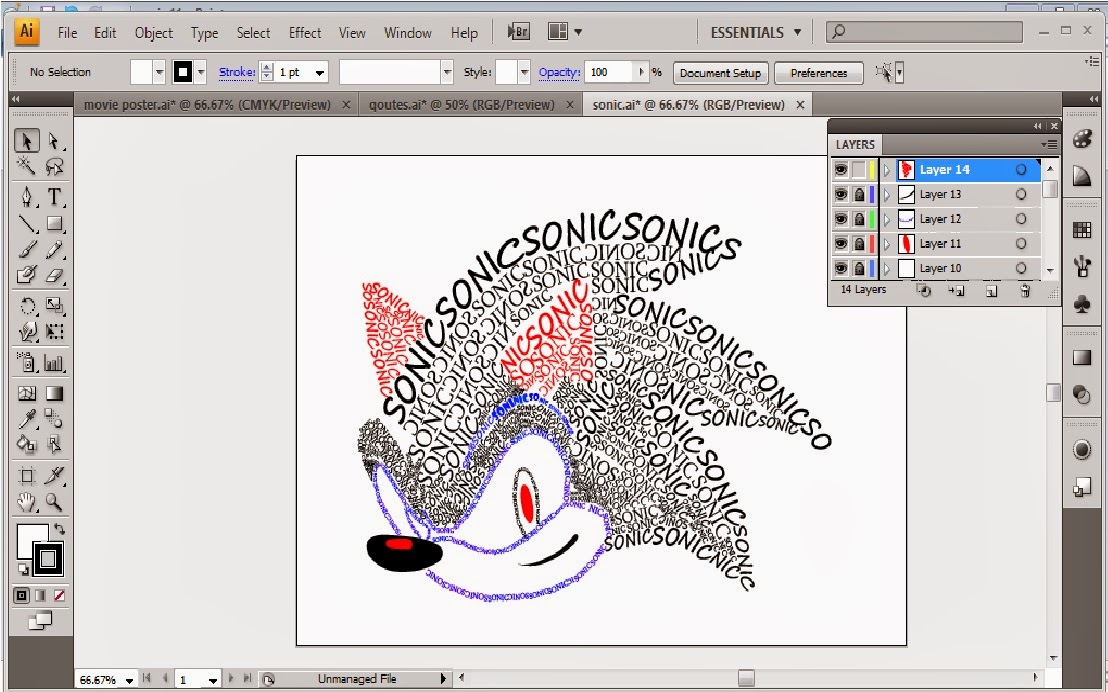Click the Document Setup button

pyautogui.click(x=720, y=73)
